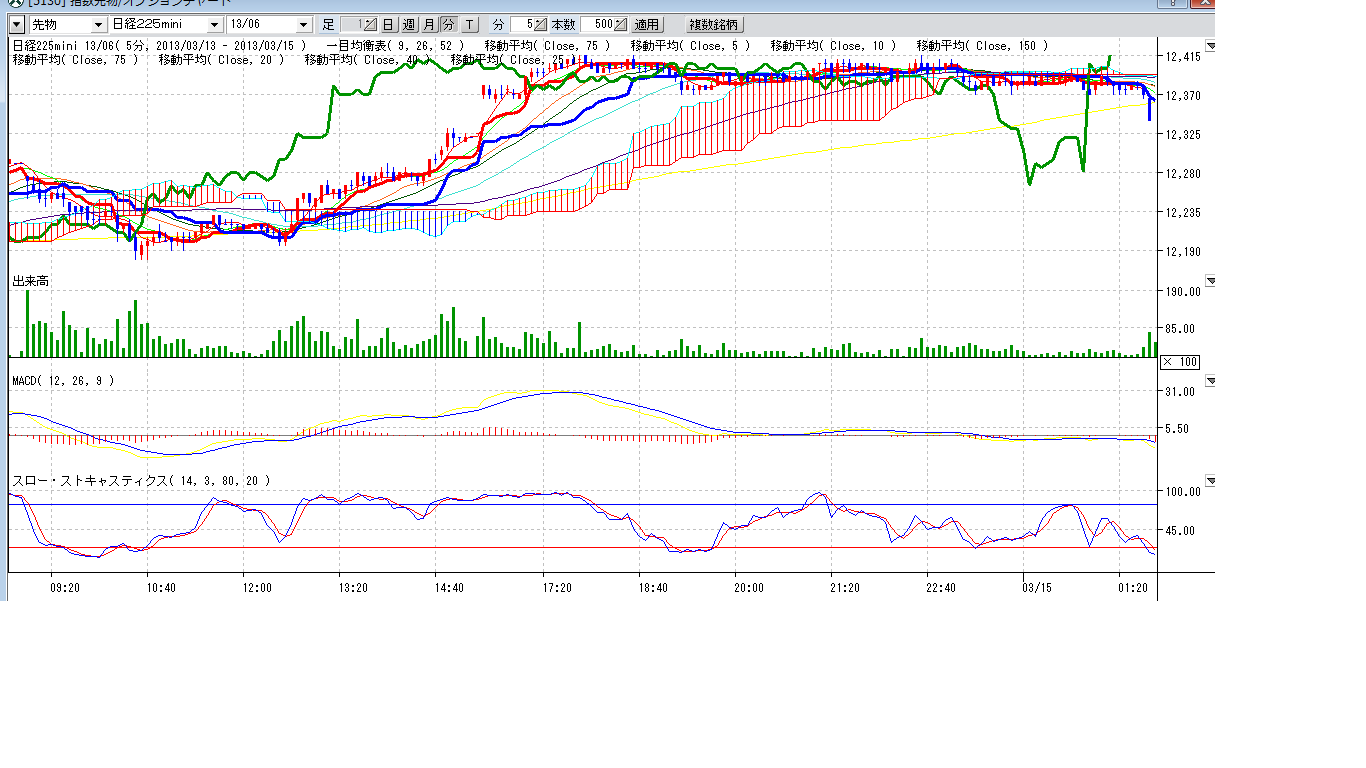
Task: Switch chart to daily (日) timeframe
Action: click(388, 24)
